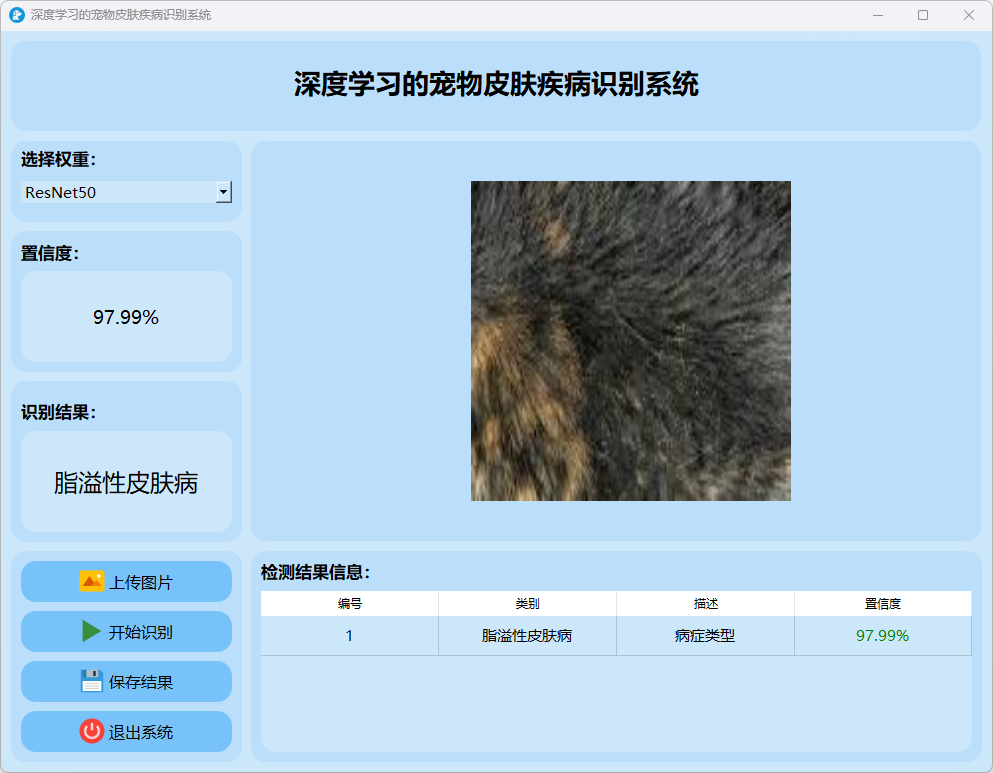This screenshot has width=993, height=773.
Task: Click the picture icon on 上传图片 button
Action: click(92, 581)
